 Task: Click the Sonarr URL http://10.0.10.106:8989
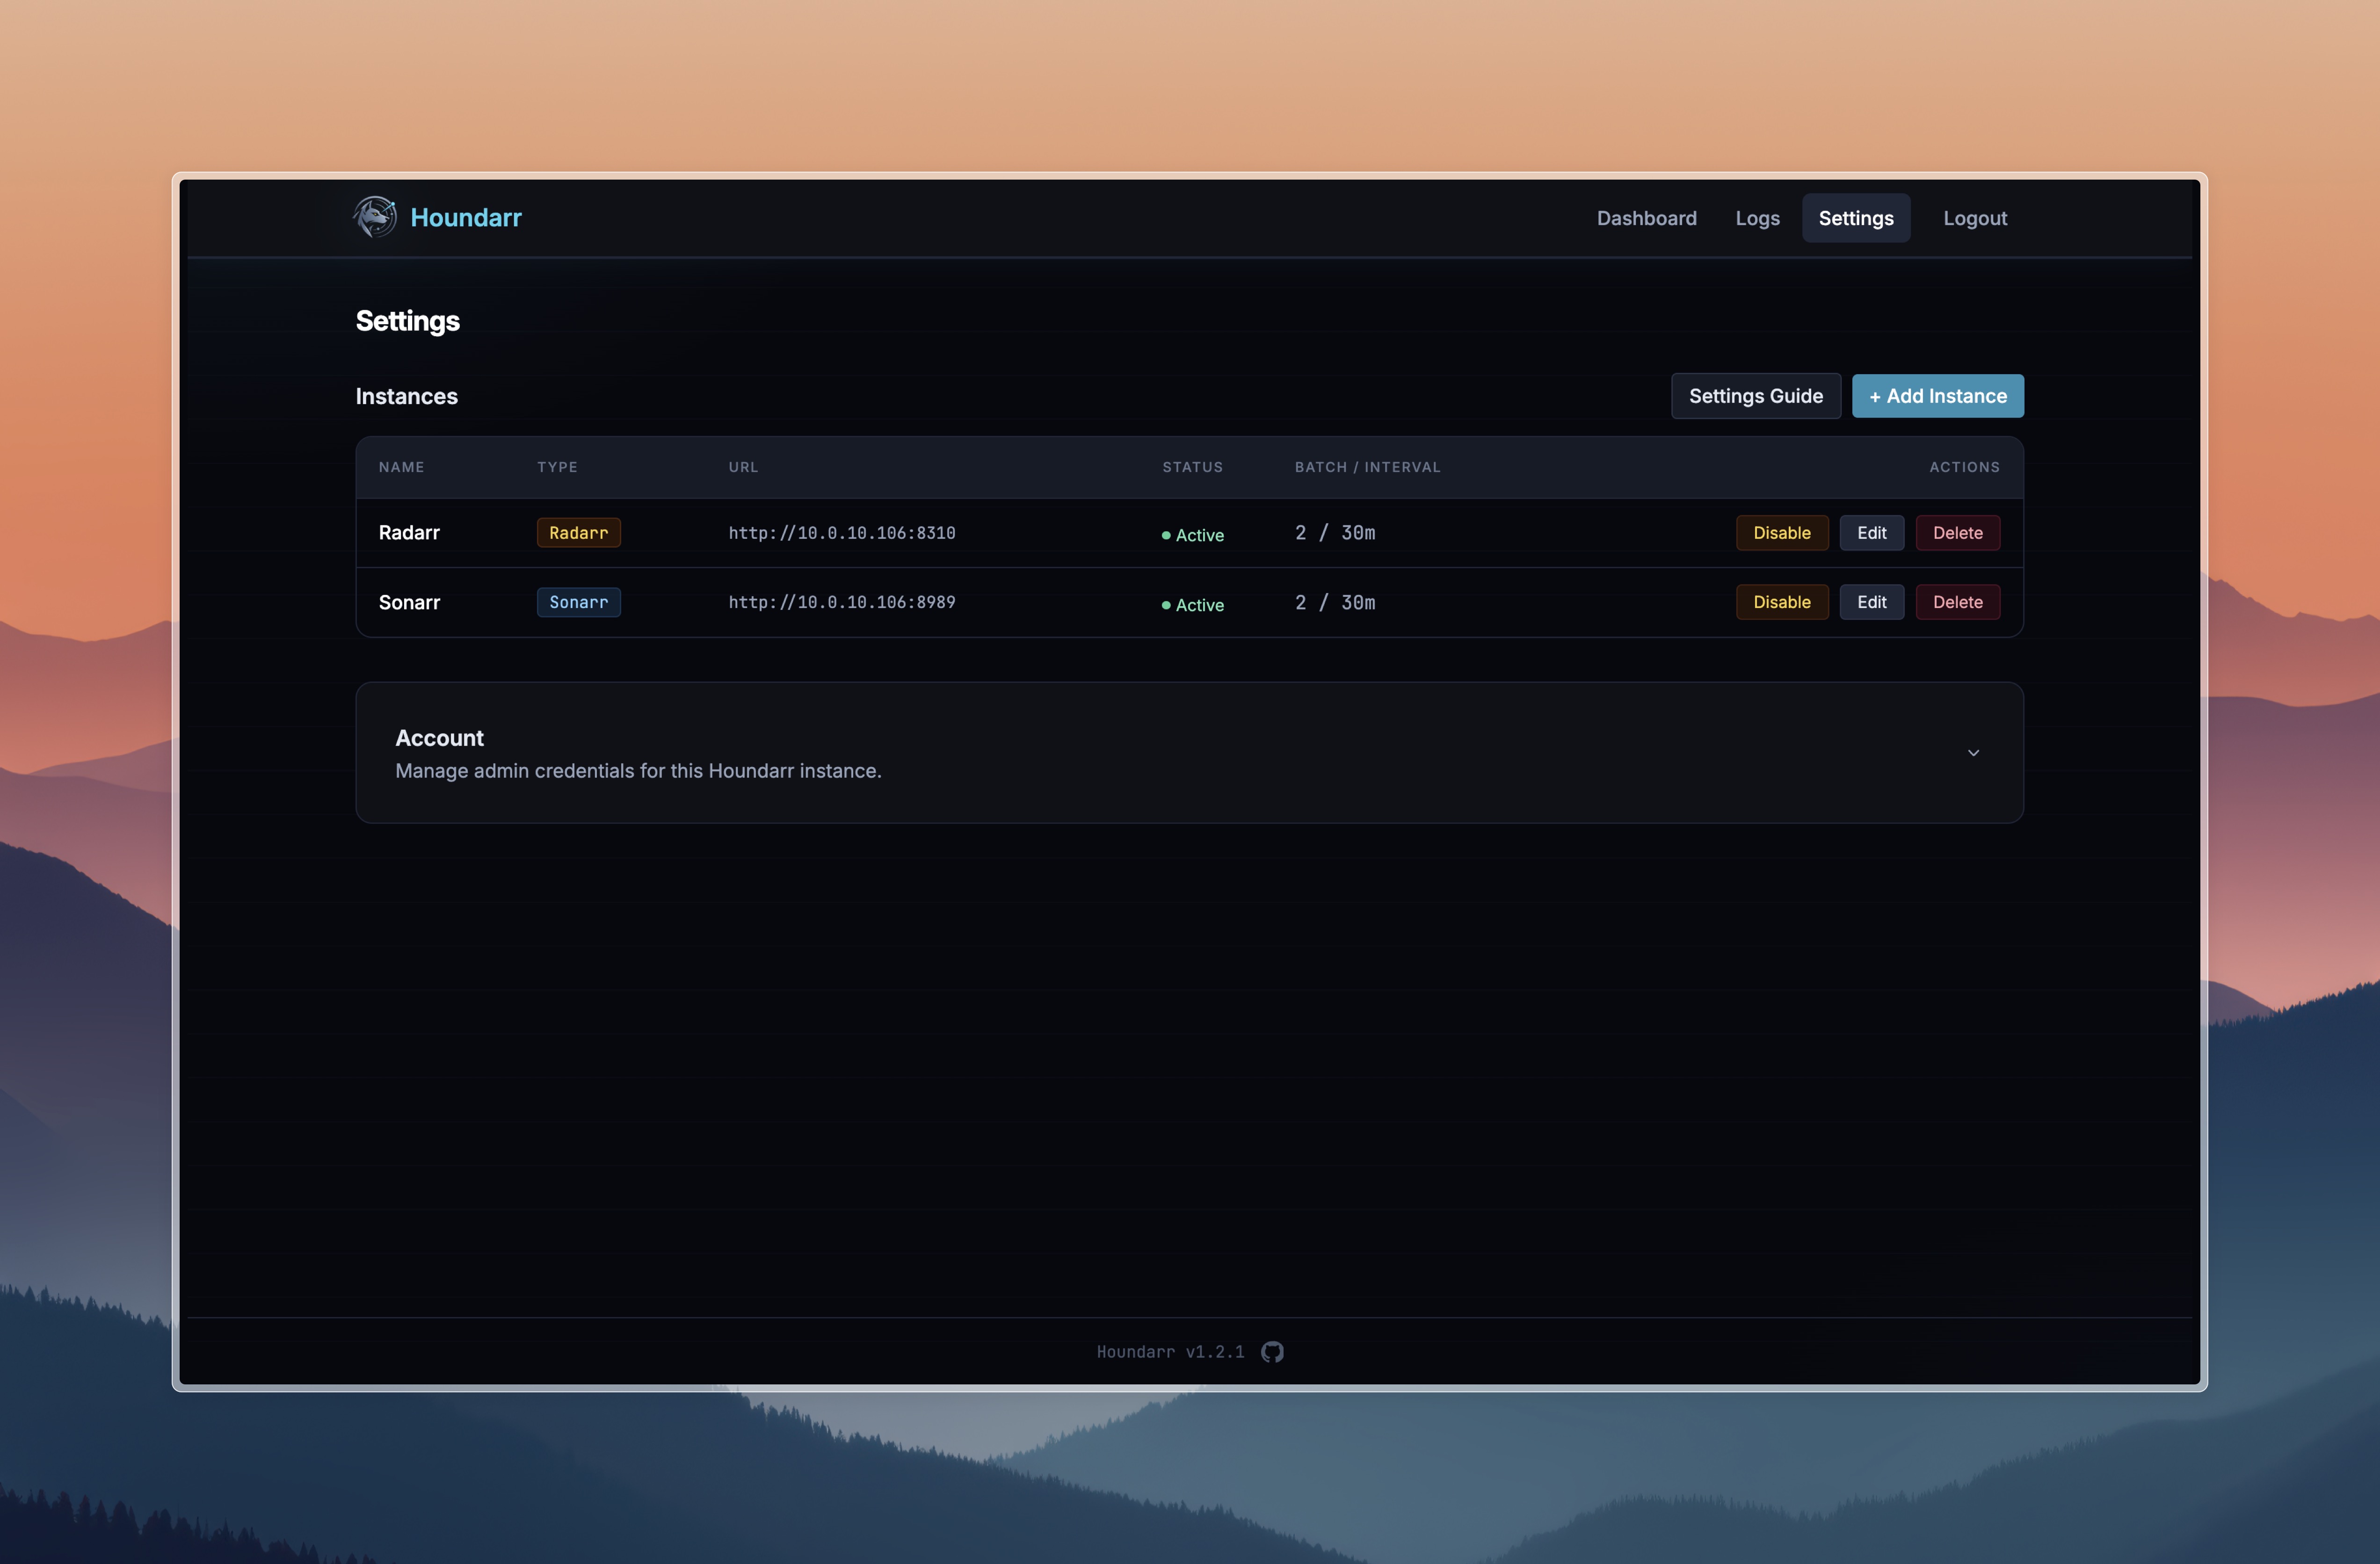point(841,602)
